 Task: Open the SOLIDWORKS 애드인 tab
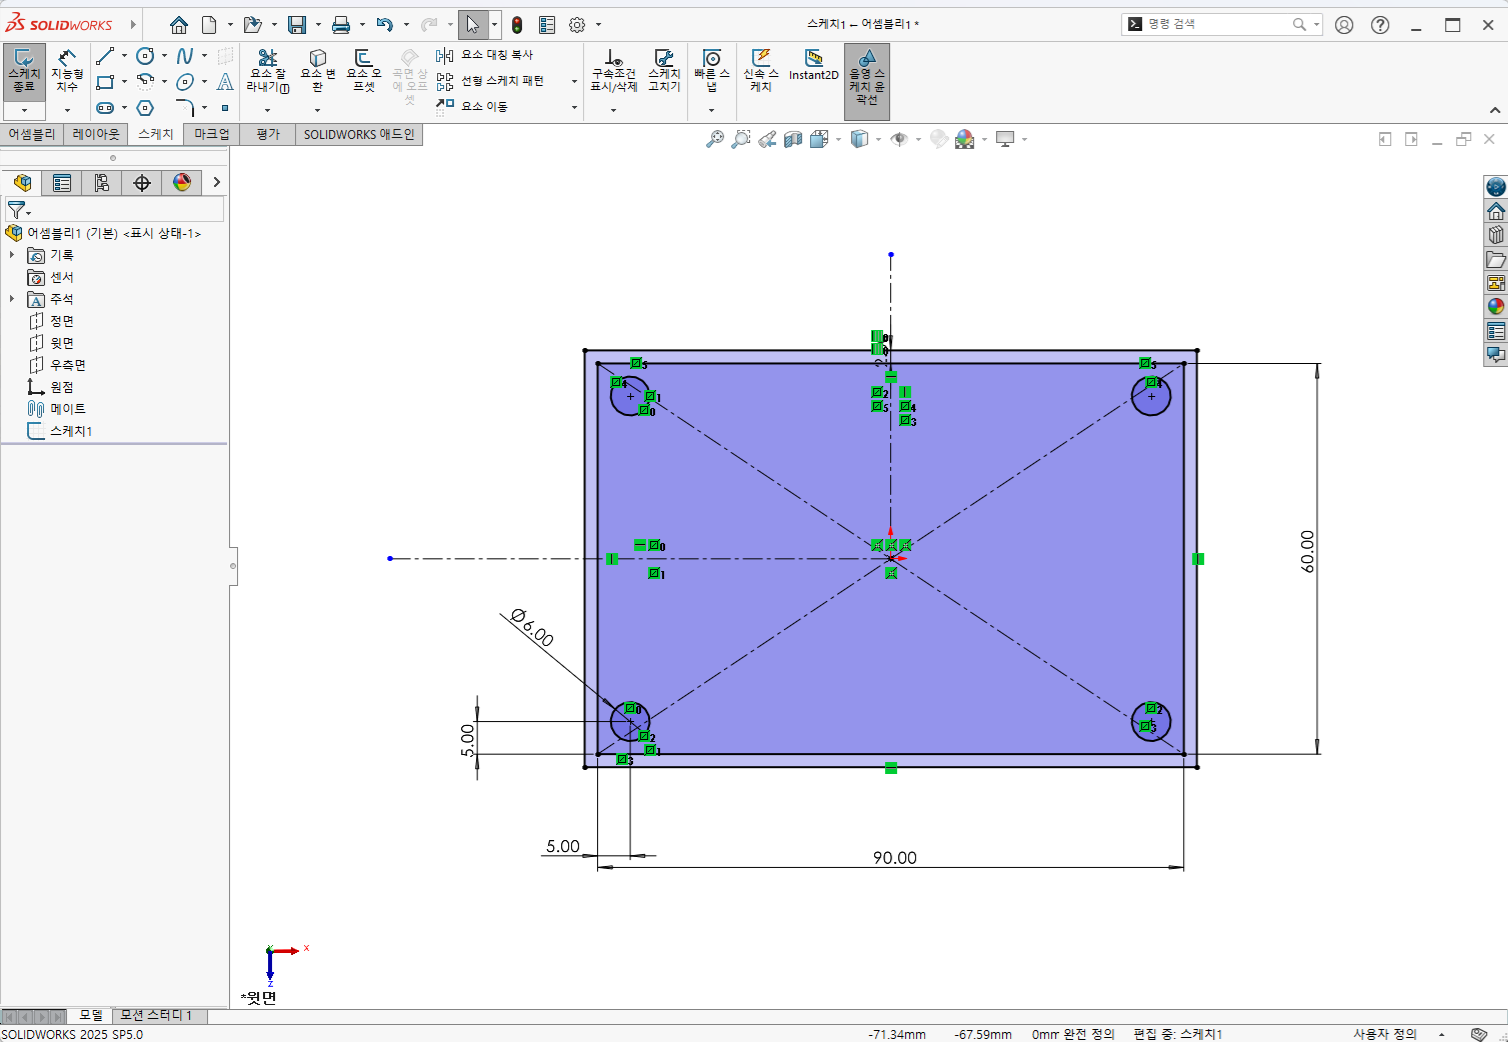point(359,134)
